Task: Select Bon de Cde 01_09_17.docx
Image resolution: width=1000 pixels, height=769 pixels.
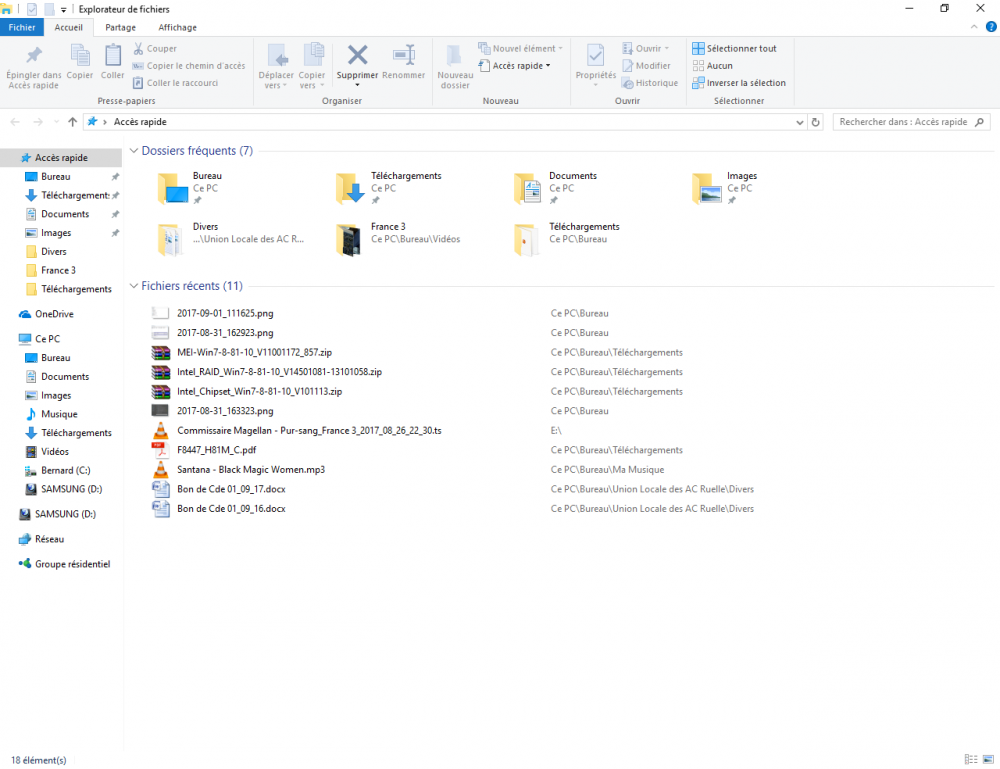Action: [x=231, y=490]
